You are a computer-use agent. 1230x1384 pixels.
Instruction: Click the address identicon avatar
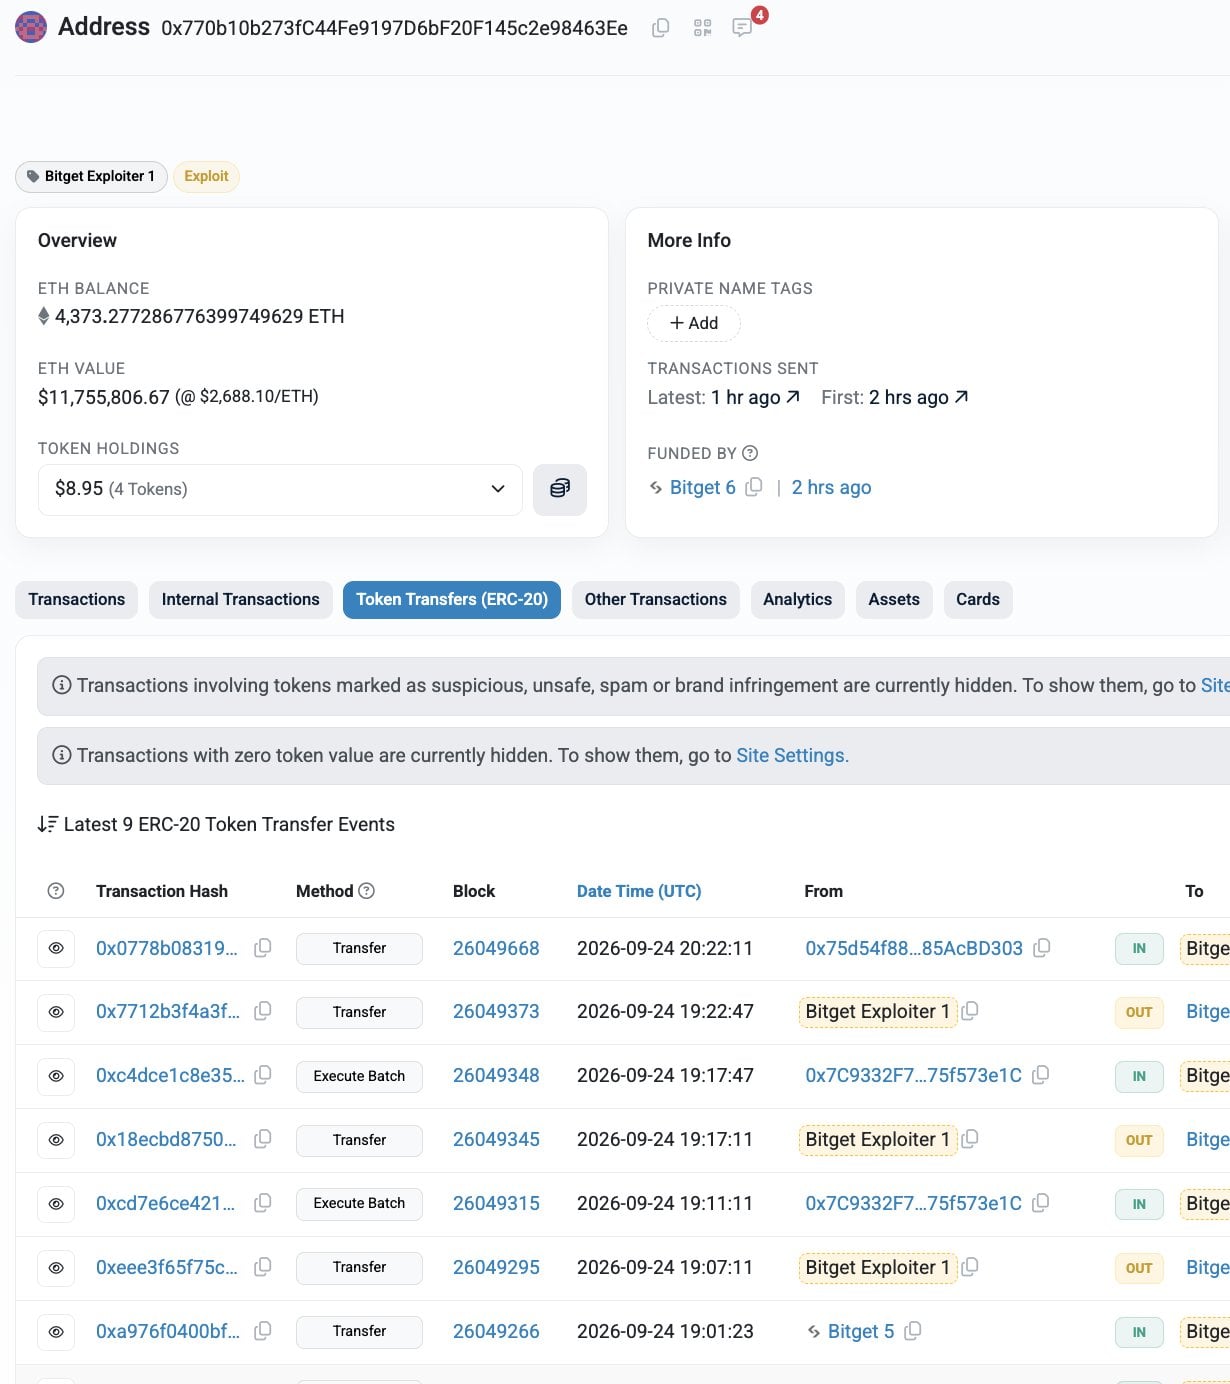coord(31,27)
